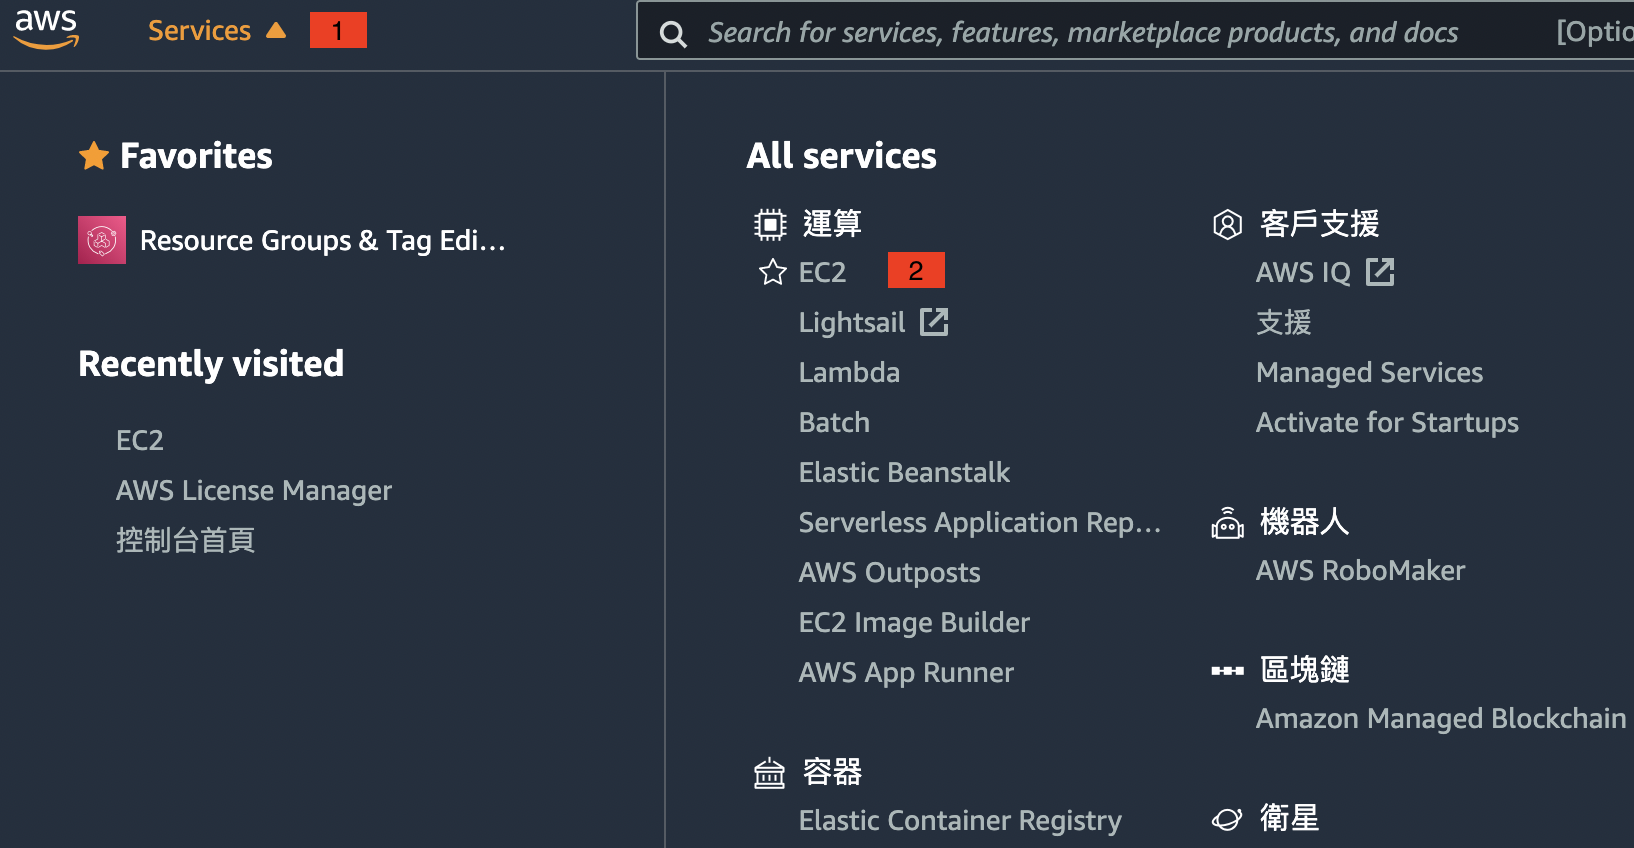Image resolution: width=1634 pixels, height=848 pixels.
Task: Click the 機器人 category heading
Action: (1304, 521)
